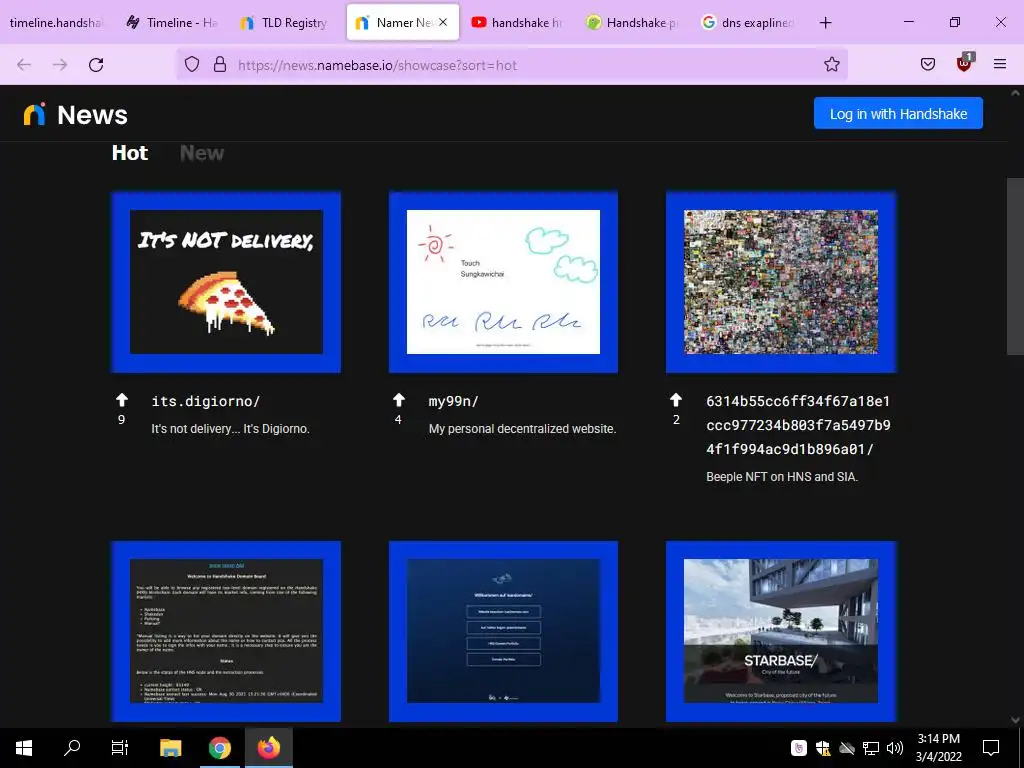This screenshot has width=1024, height=768.
Task: Open the tracking protection shield icon
Action: pos(191,65)
